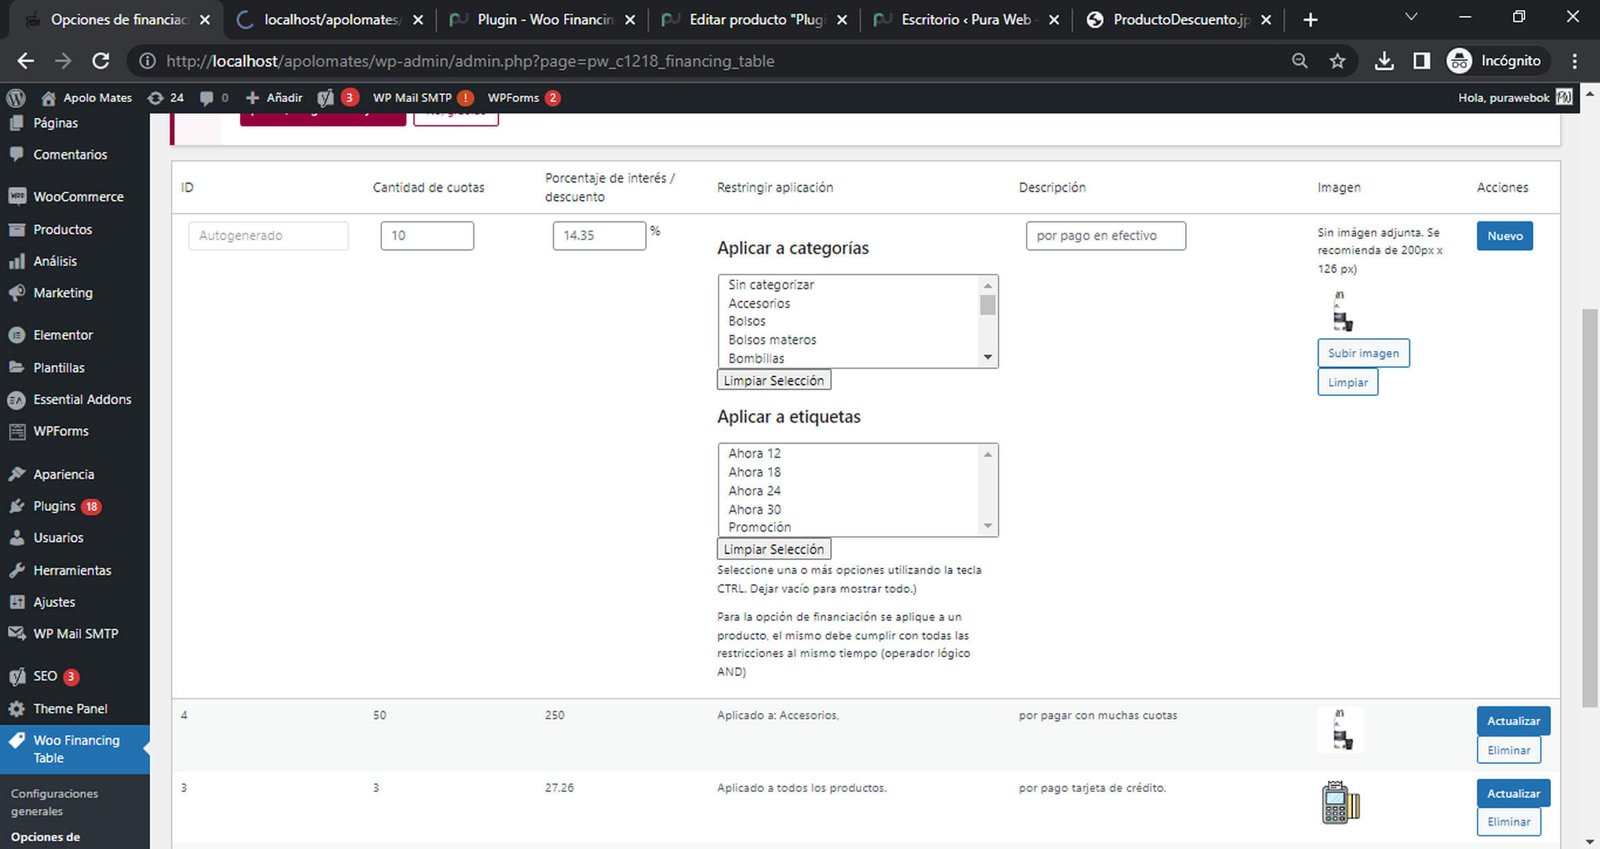Go forward in browser history
The height and width of the screenshot is (849, 1600).
point(63,61)
